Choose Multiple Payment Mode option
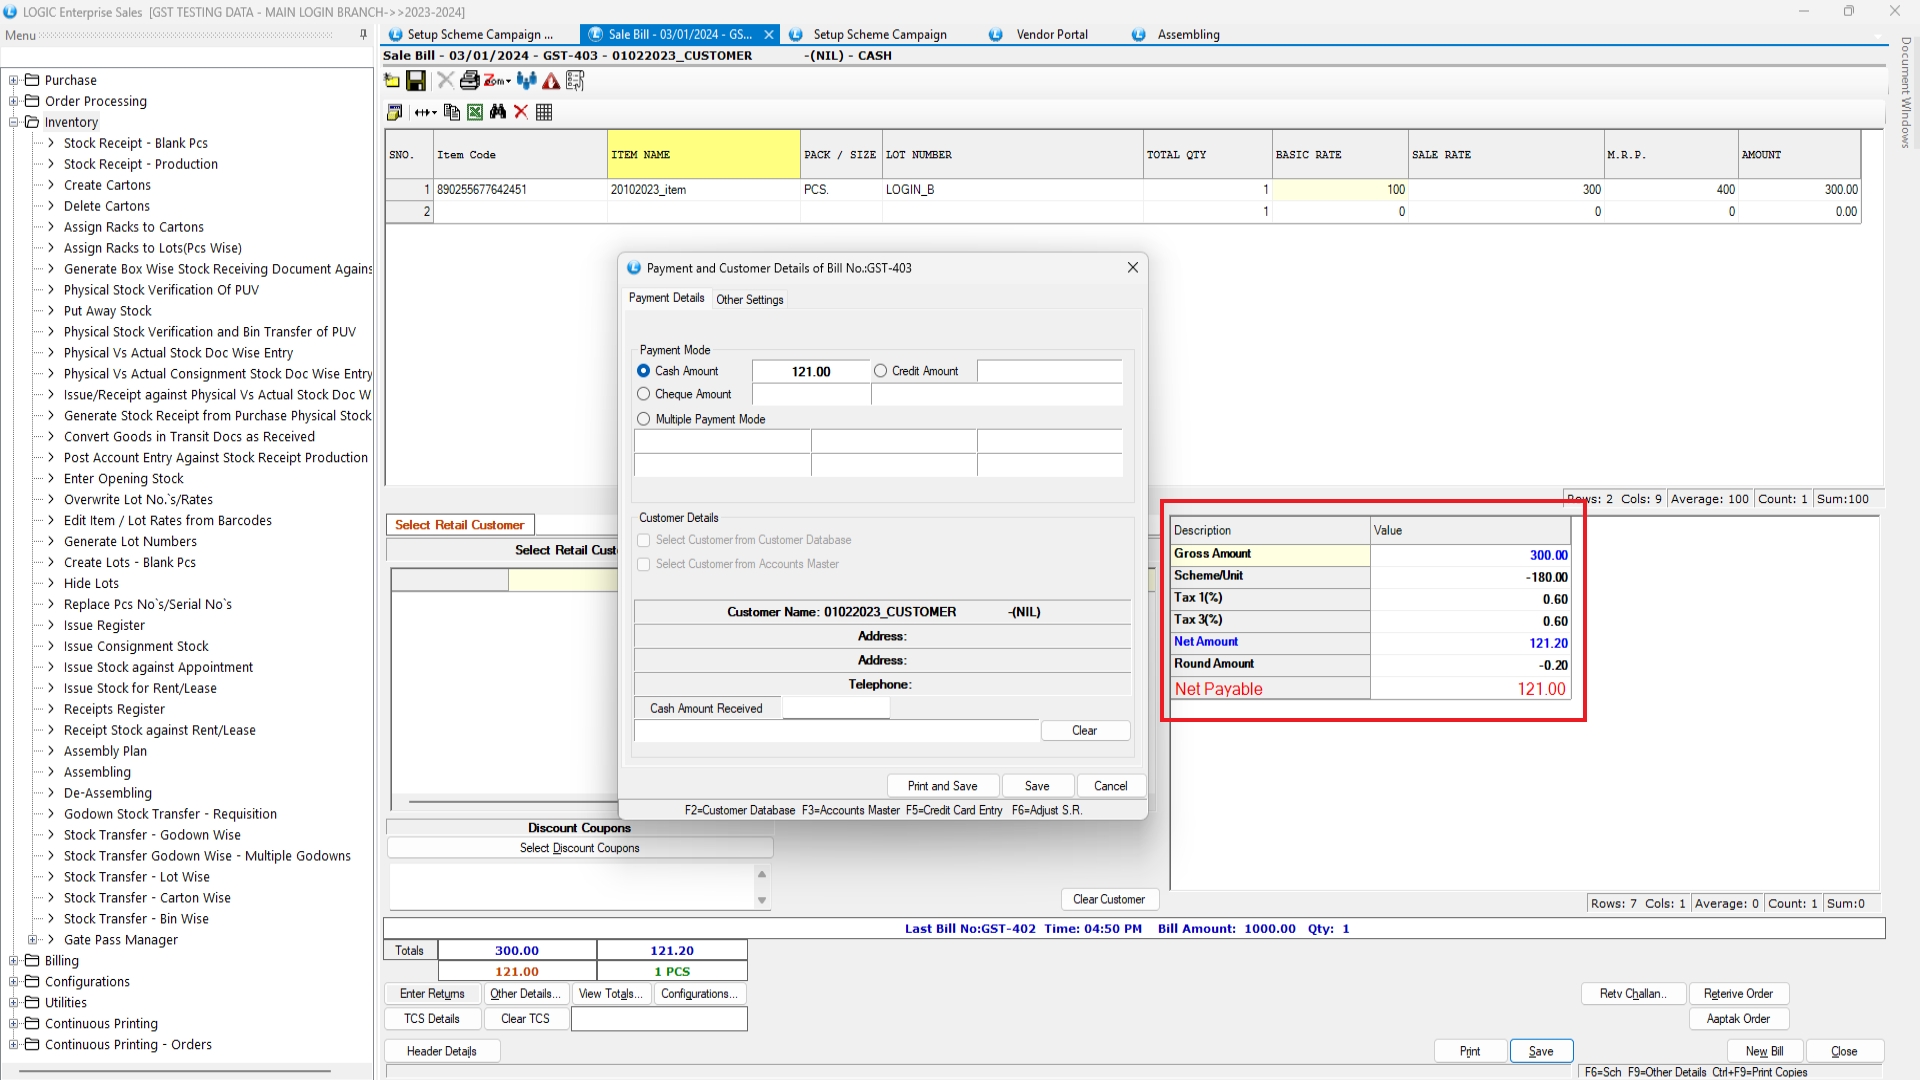This screenshot has width=1920, height=1080. 644,419
